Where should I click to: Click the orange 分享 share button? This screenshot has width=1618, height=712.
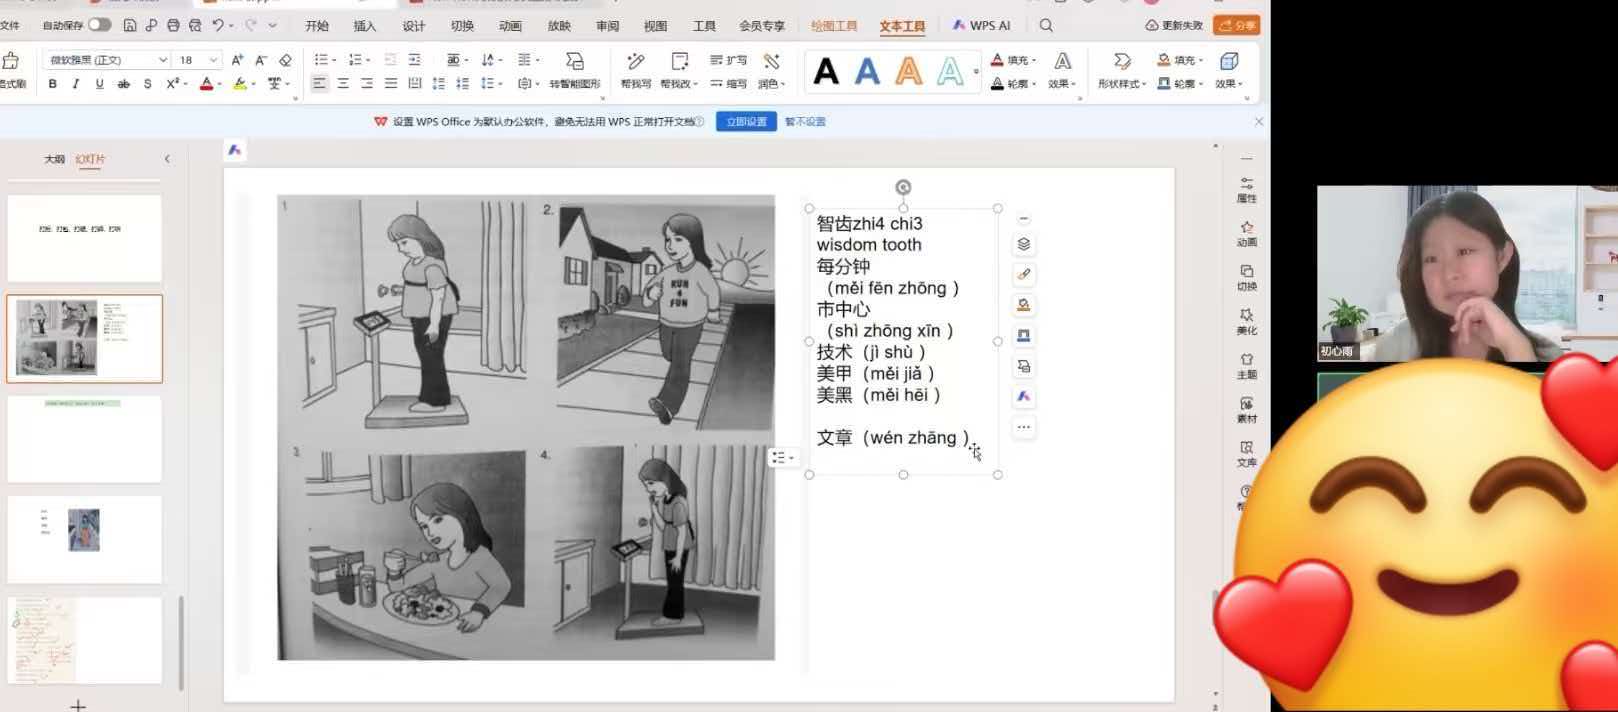[1236, 25]
